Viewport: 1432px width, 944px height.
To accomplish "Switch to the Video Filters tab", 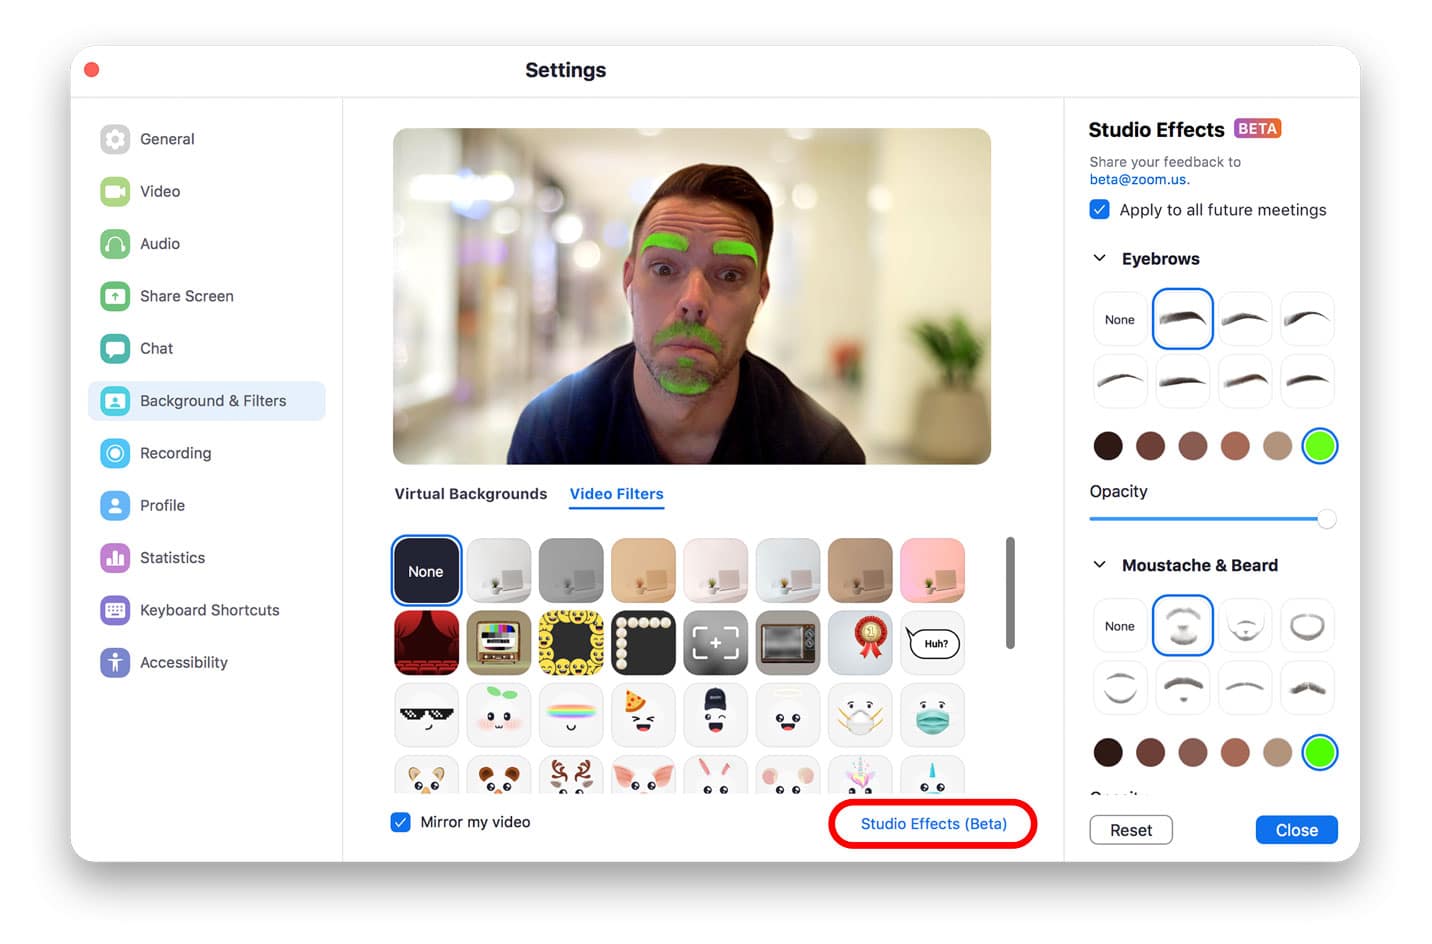I will 616,494.
